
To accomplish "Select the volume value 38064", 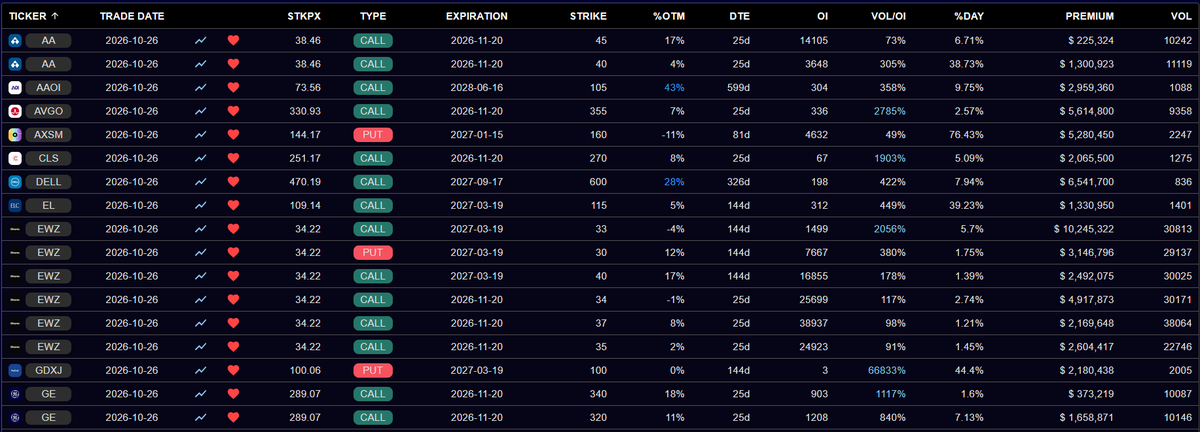I will tap(1176, 323).
